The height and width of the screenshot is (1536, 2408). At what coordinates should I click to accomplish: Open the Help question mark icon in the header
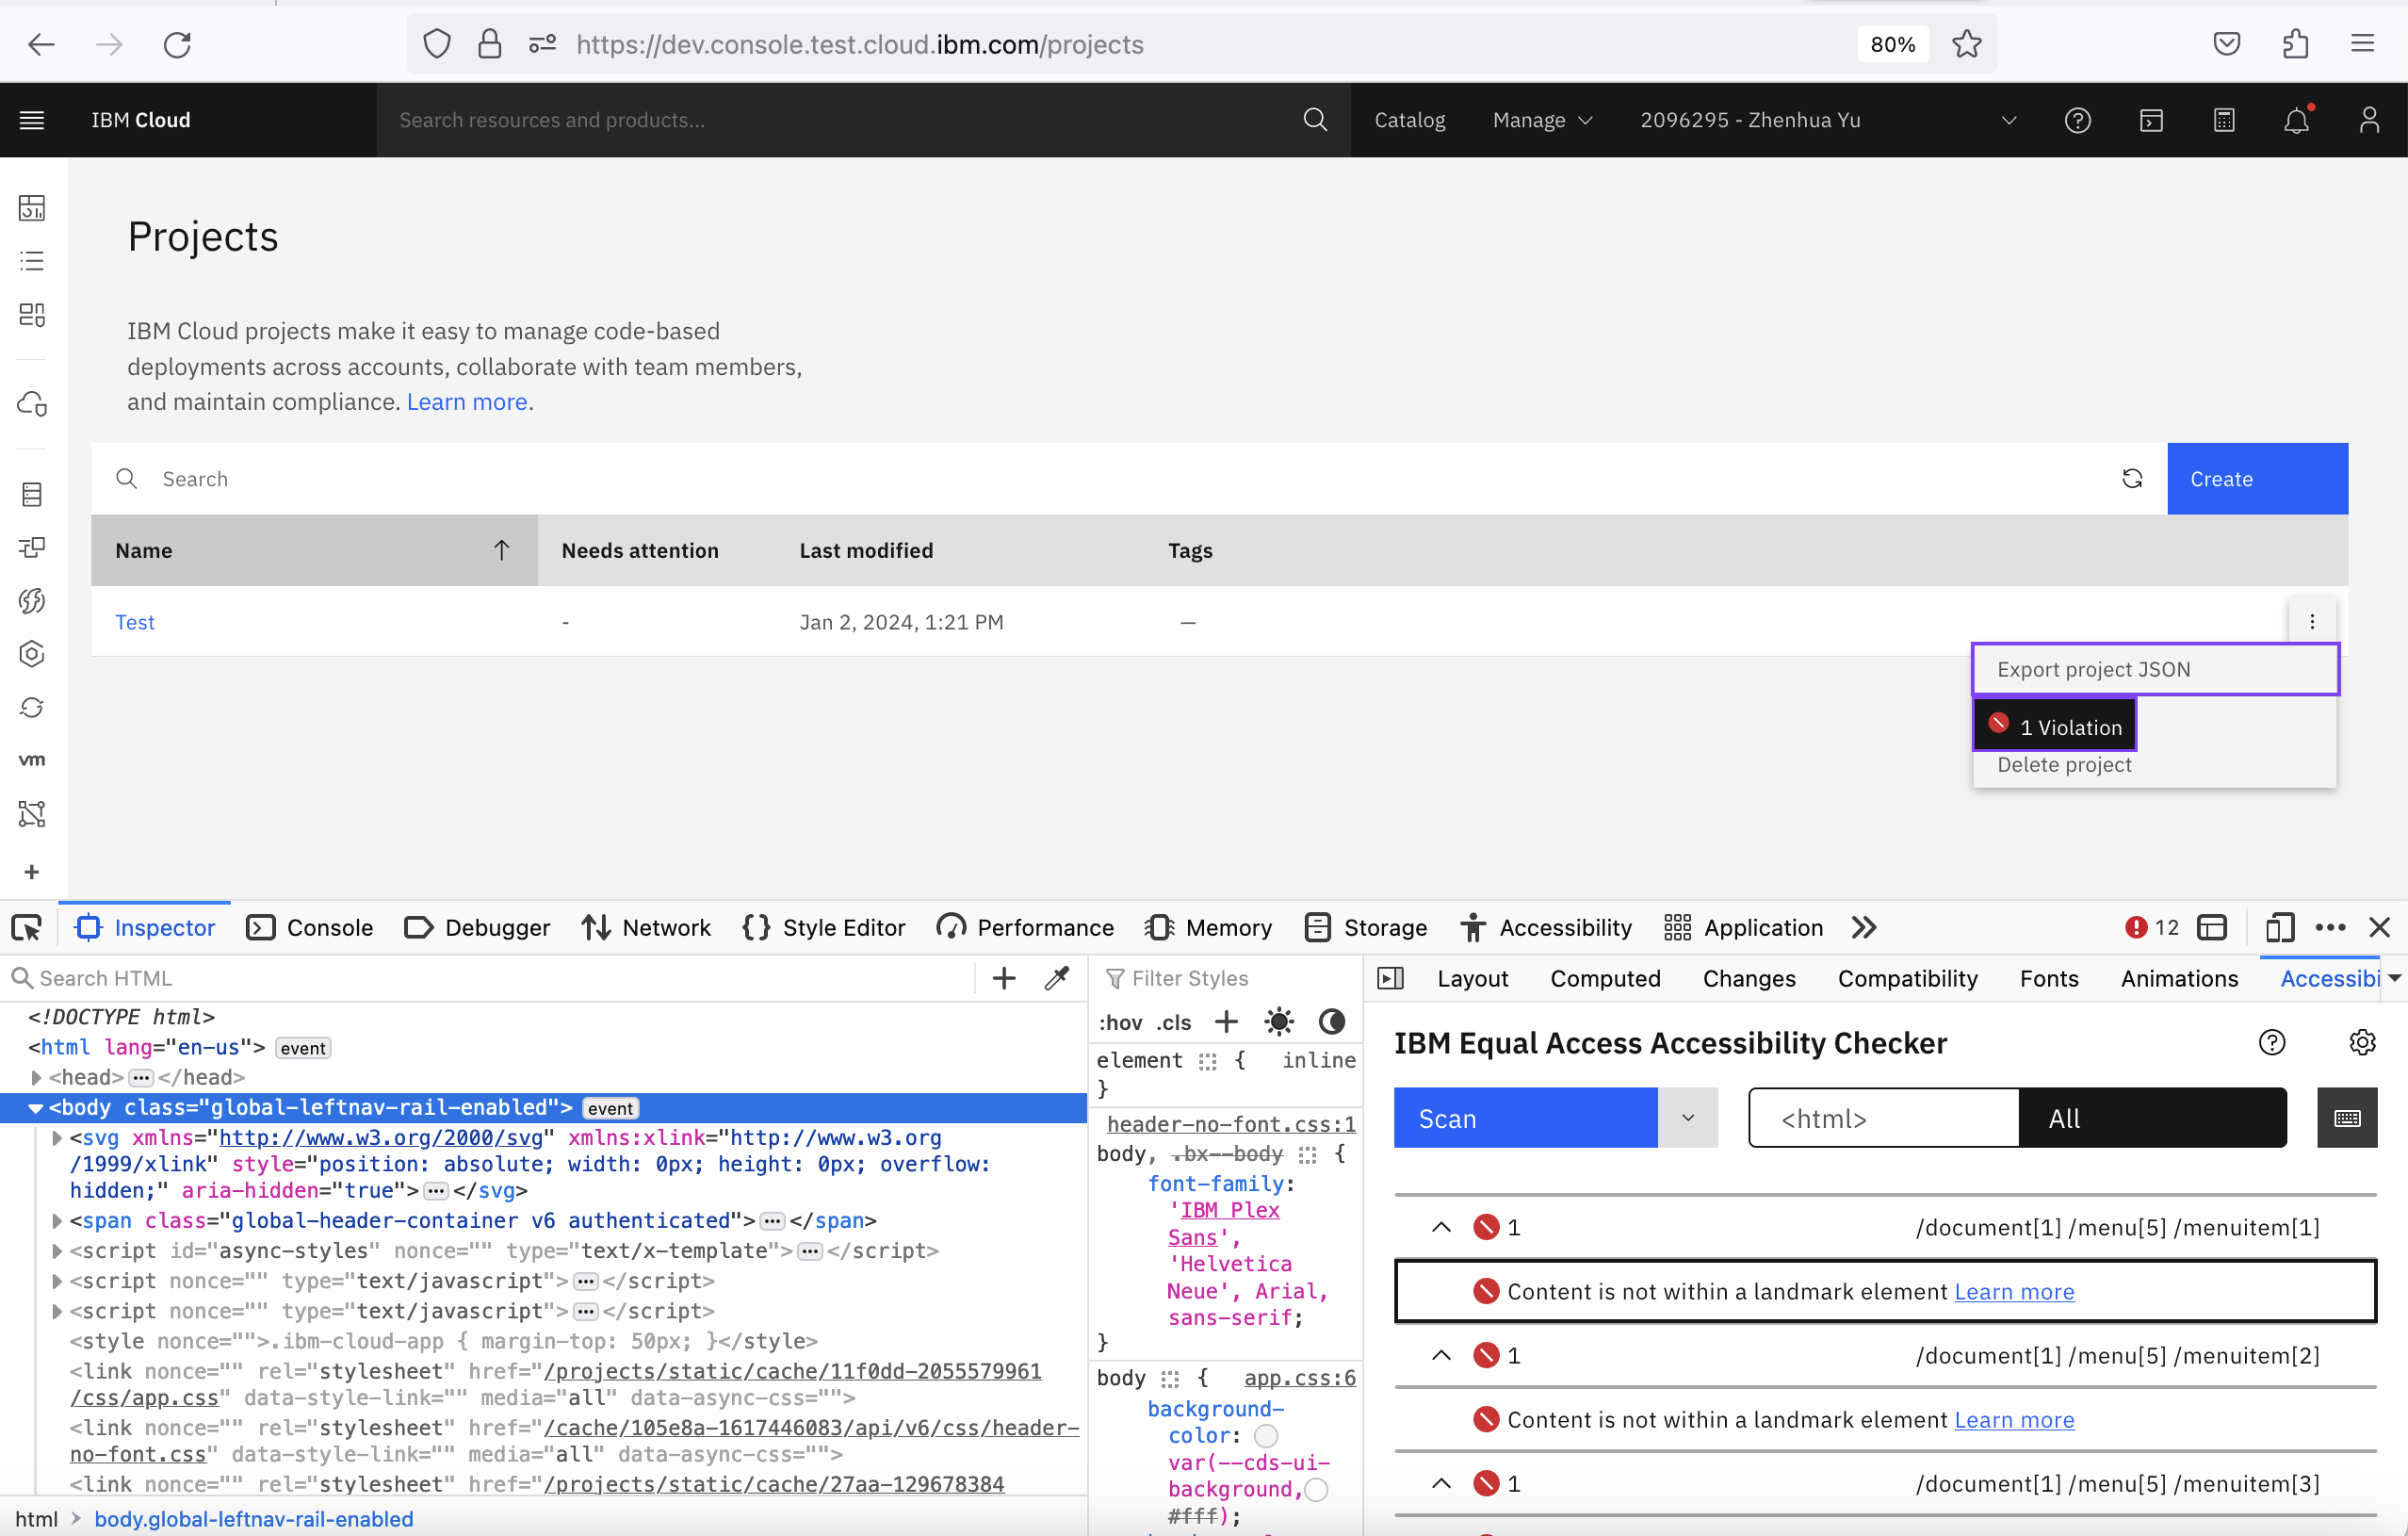pyautogui.click(x=2077, y=120)
